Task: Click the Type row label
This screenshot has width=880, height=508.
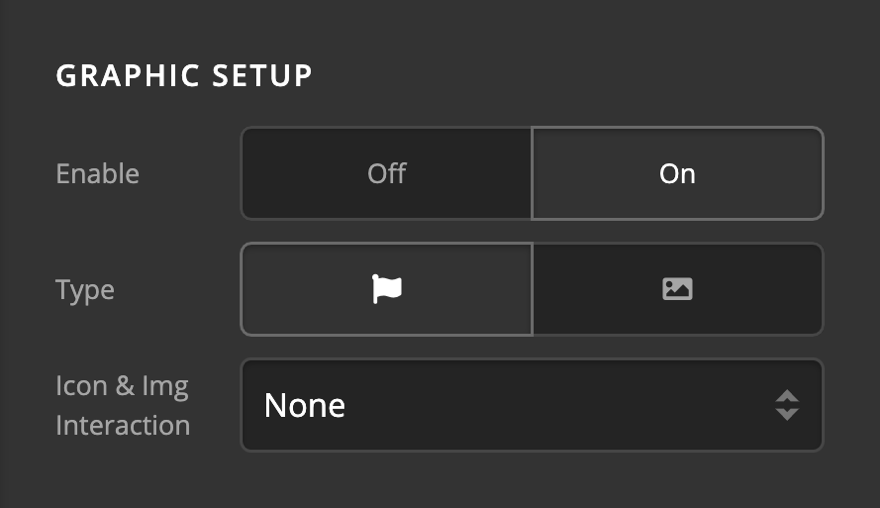Action: point(85,290)
